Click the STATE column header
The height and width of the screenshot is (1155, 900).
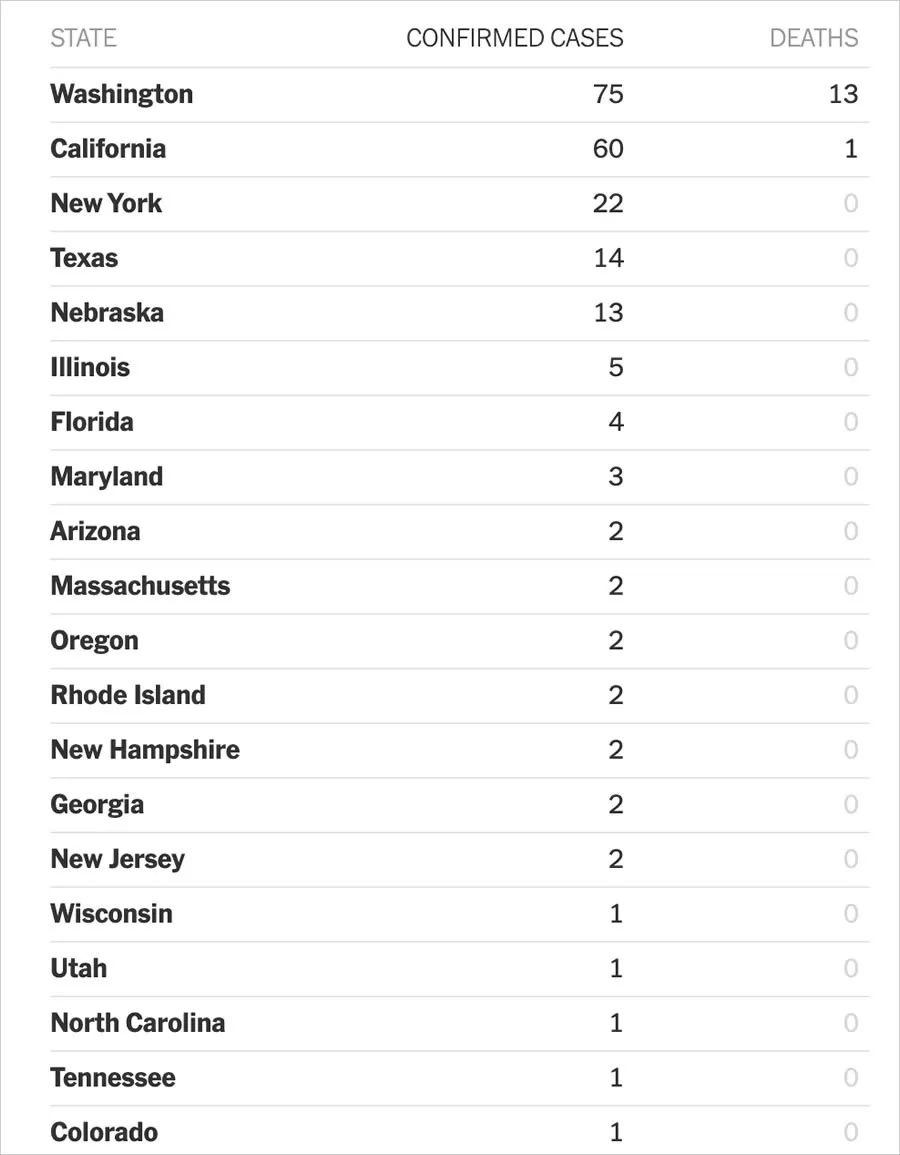coord(83,38)
